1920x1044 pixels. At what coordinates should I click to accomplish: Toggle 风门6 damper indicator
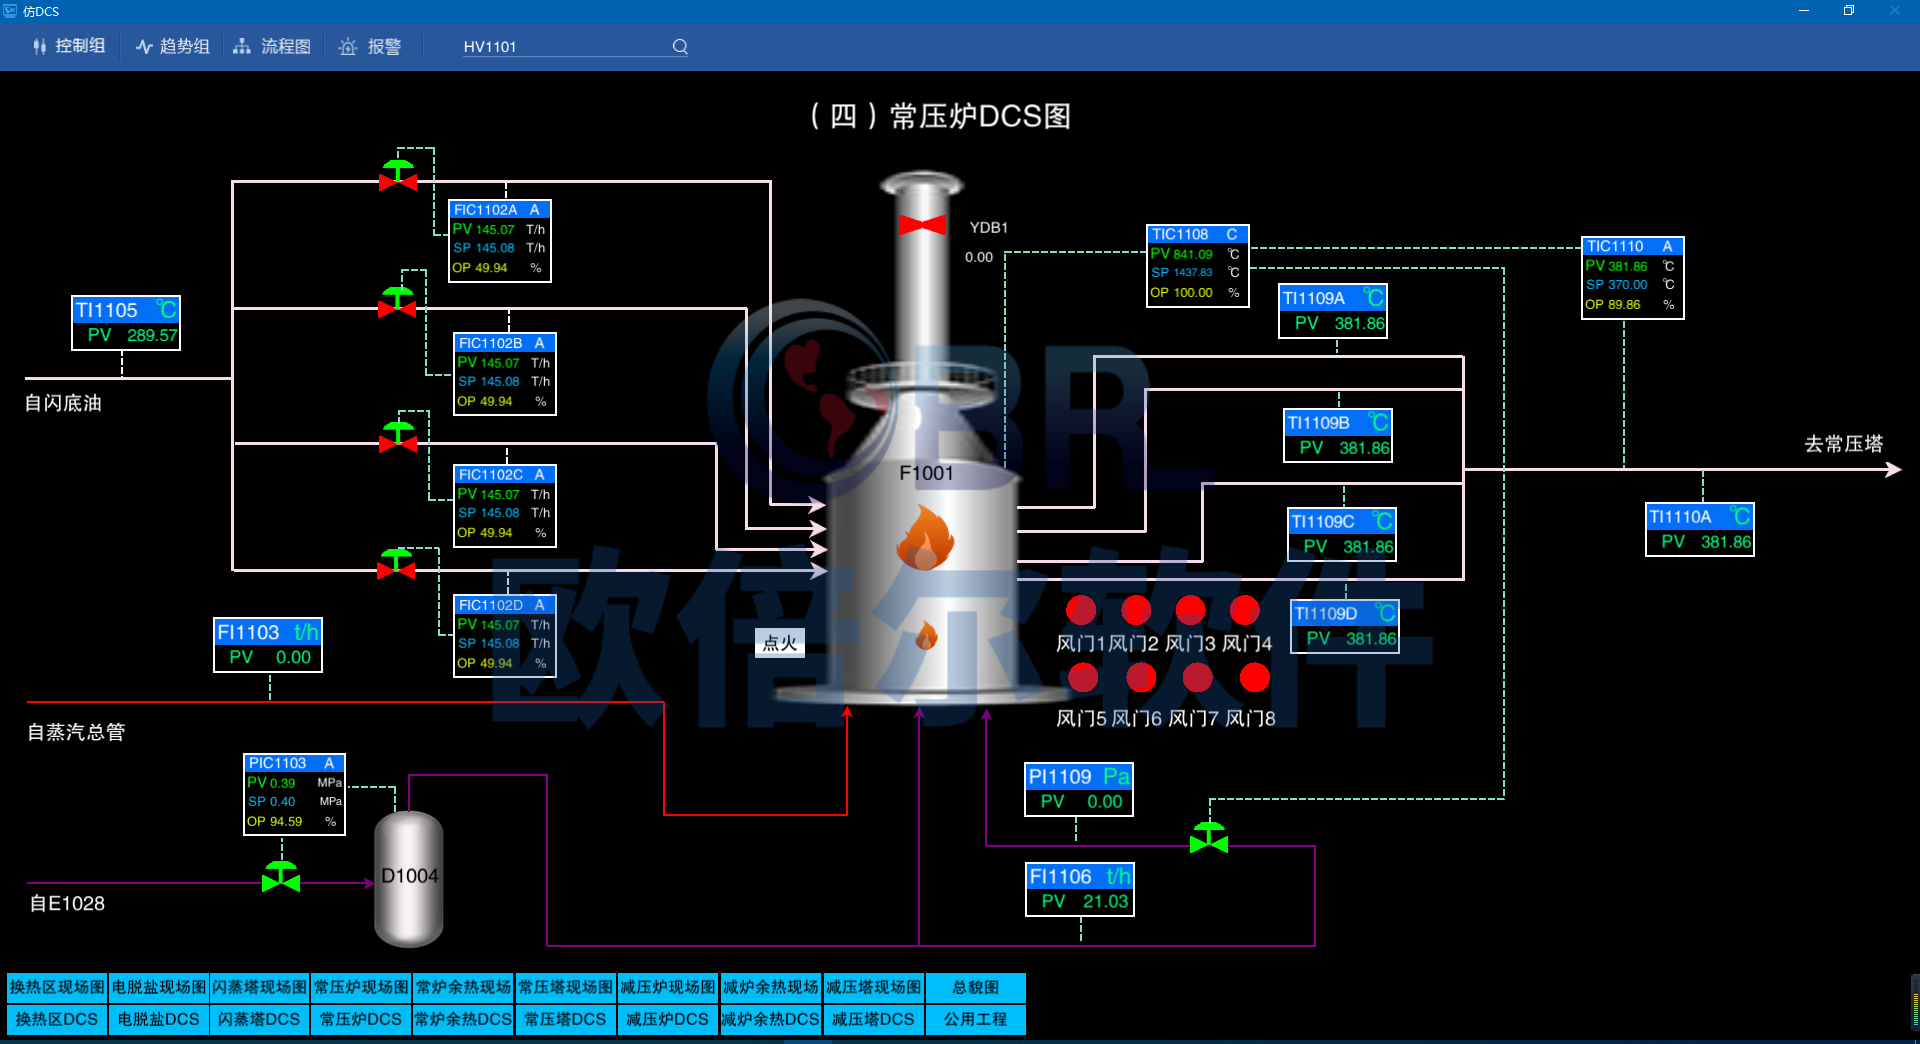point(1141,678)
